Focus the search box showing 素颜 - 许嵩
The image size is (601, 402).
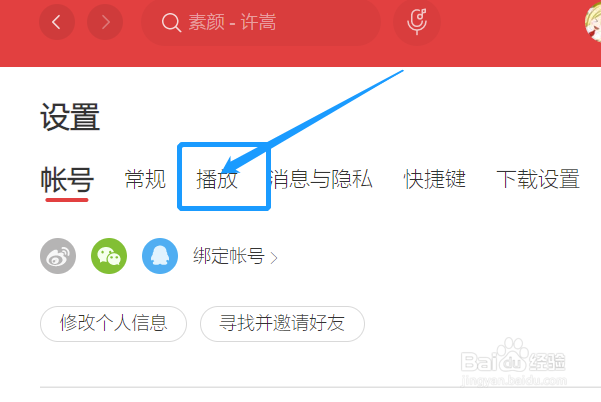click(x=261, y=22)
